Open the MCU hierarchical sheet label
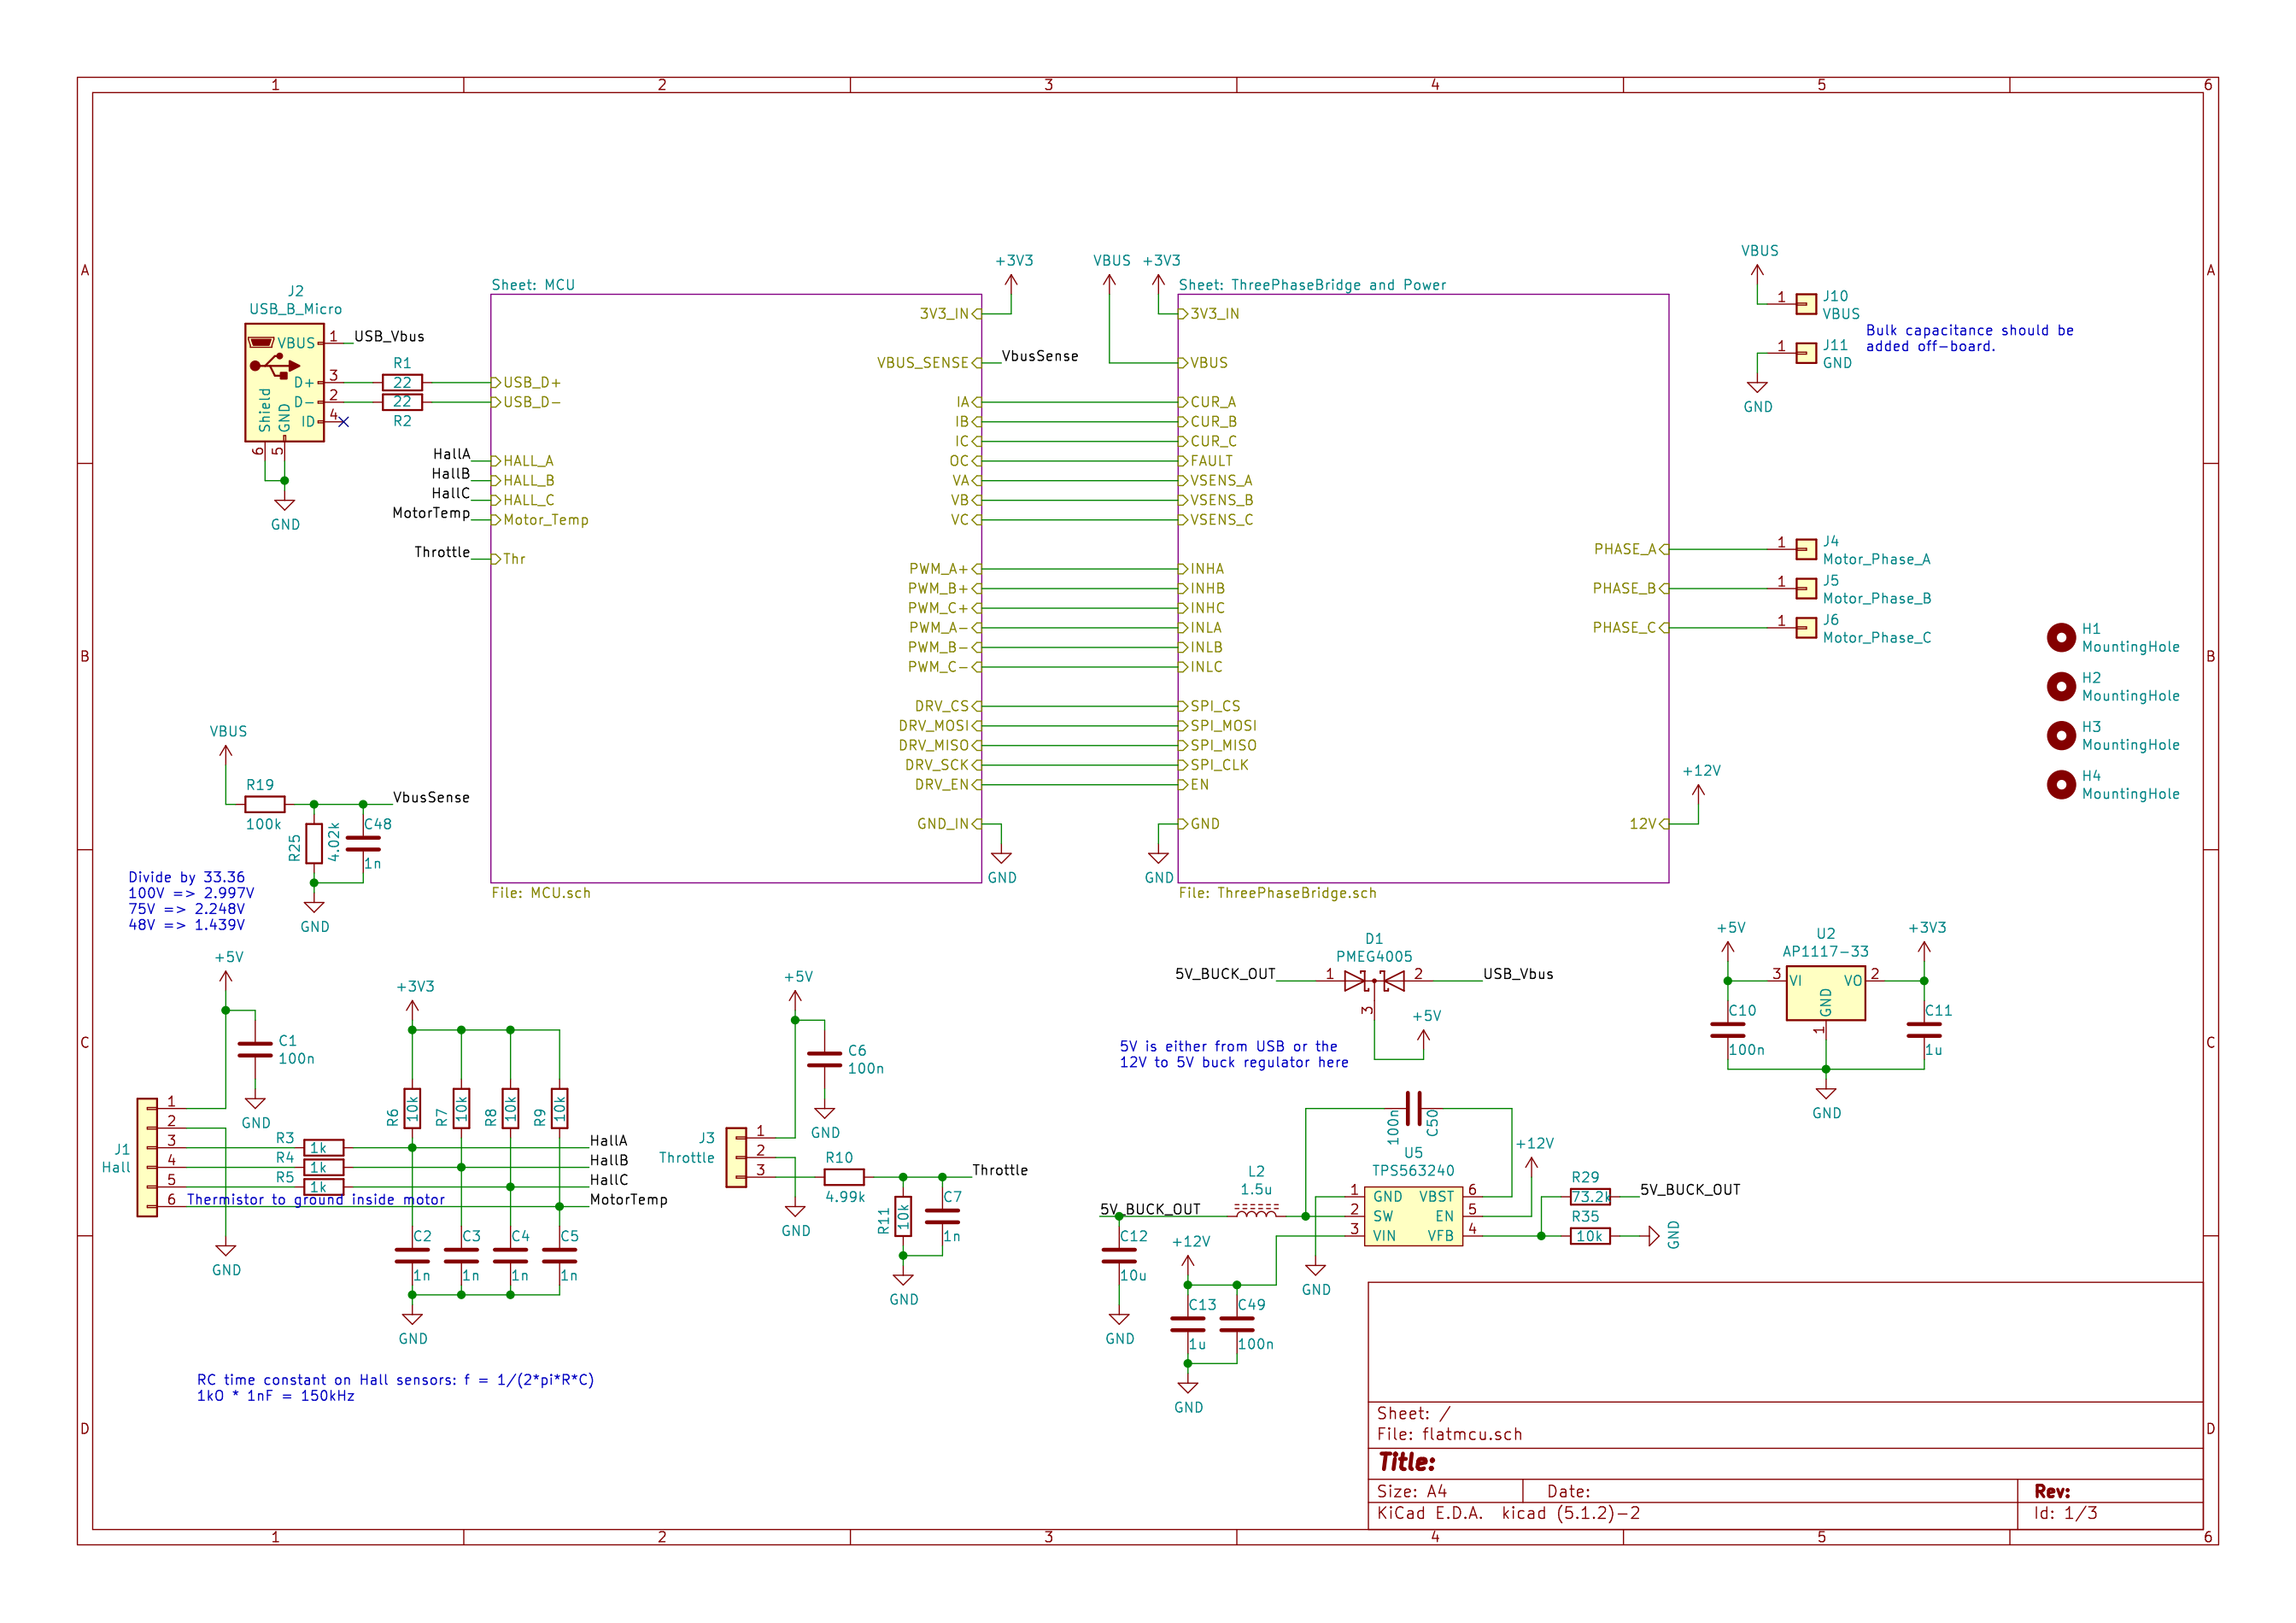The image size is (2296, 1623). (x=533, y=285)
